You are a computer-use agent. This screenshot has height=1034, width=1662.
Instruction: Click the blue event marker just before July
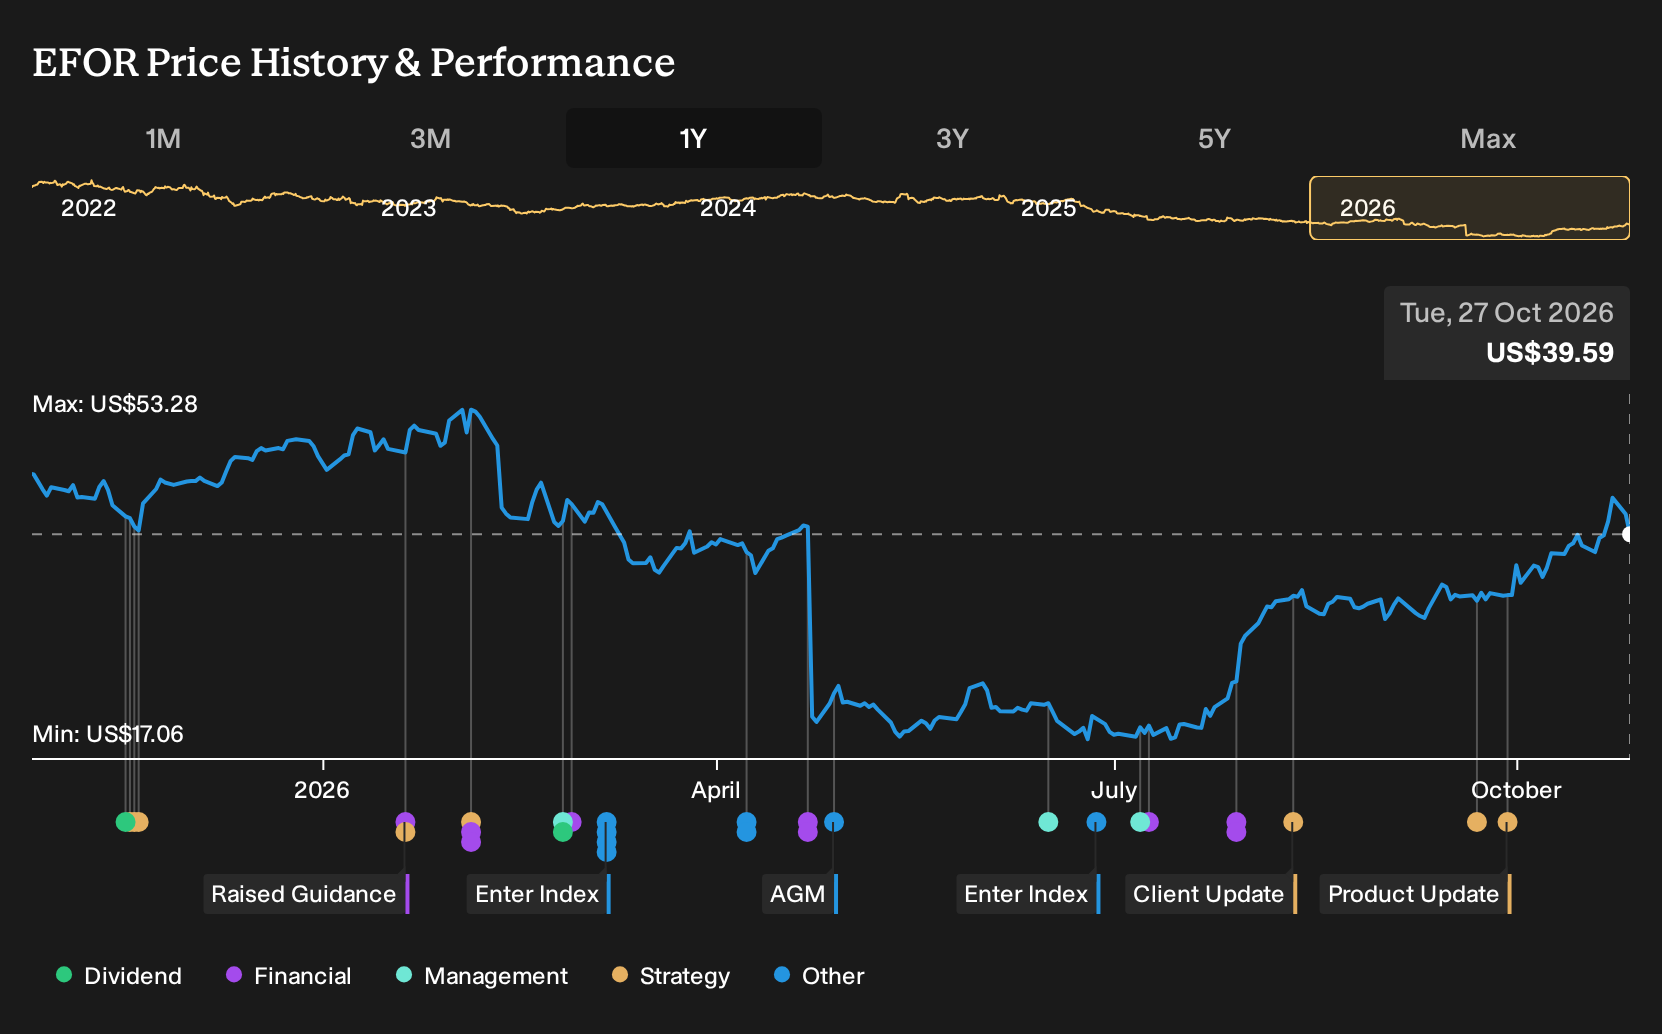[1096, 822]
